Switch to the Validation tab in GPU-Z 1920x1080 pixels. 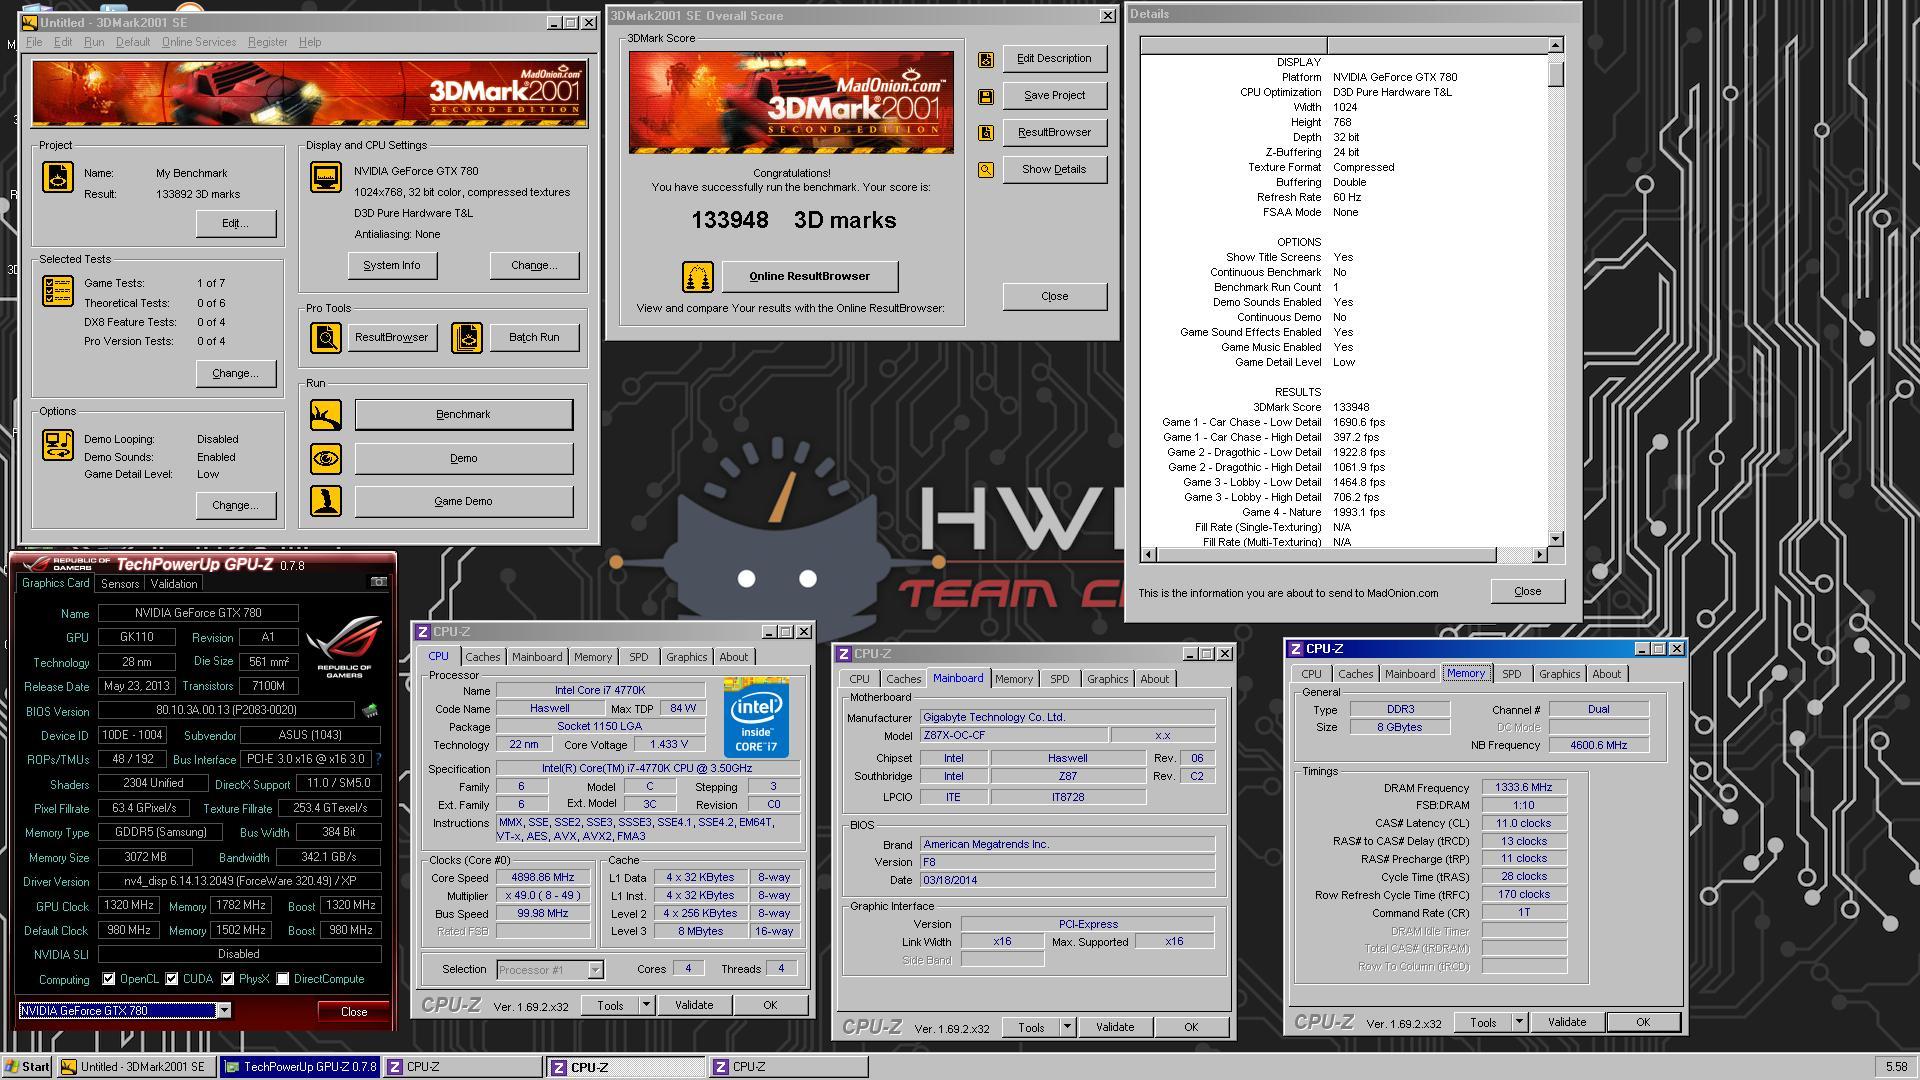174,584
